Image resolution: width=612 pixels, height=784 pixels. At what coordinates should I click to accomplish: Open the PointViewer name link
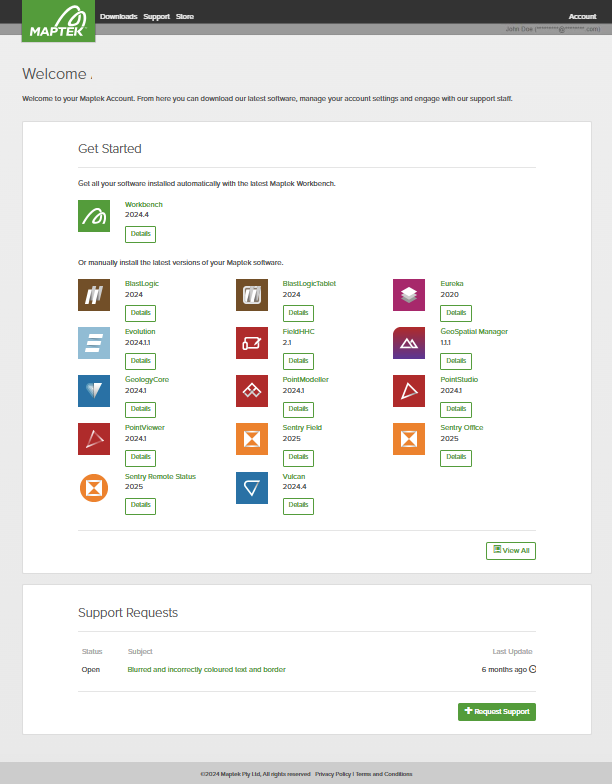tap(145, 428)
